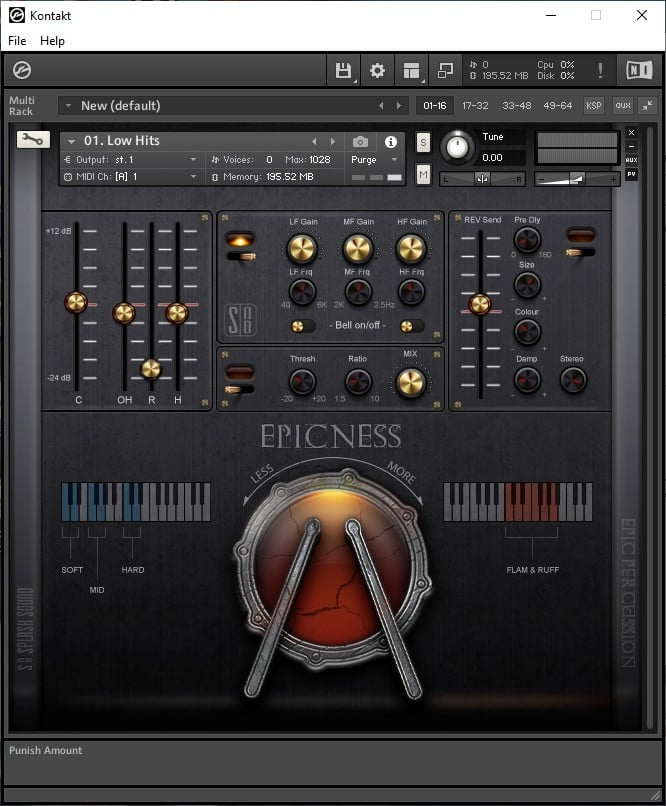Toggle the multi rack aux button
The image size is (666, 806).
click(623, 105)
